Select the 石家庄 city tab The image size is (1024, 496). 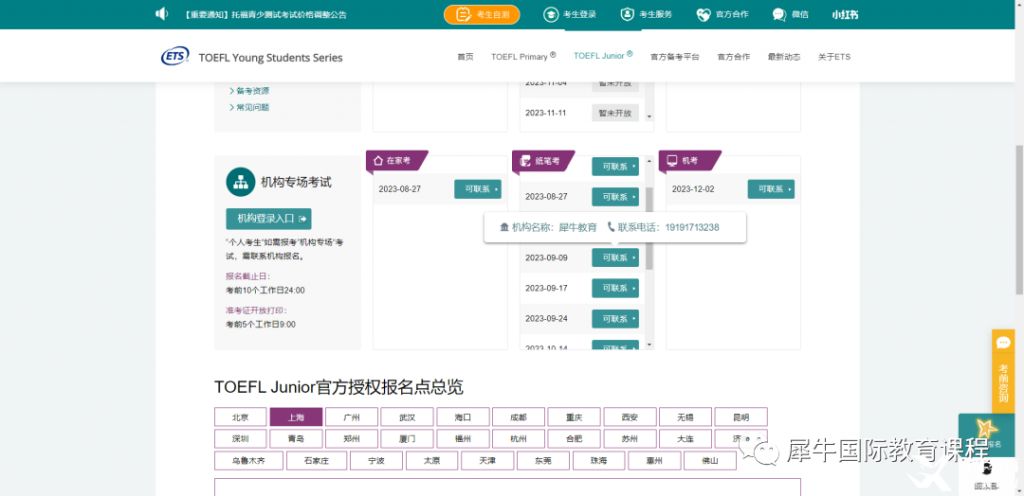click(317, 460)
